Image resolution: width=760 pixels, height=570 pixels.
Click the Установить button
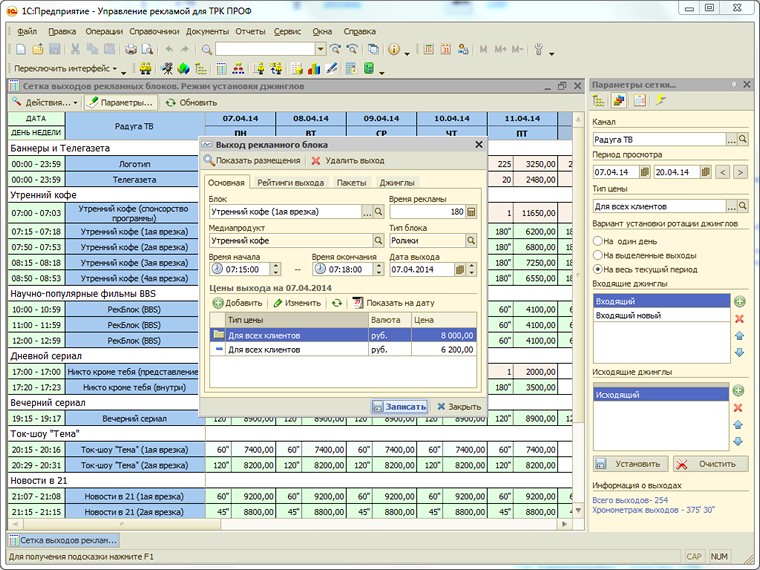(x=631, y=464)
